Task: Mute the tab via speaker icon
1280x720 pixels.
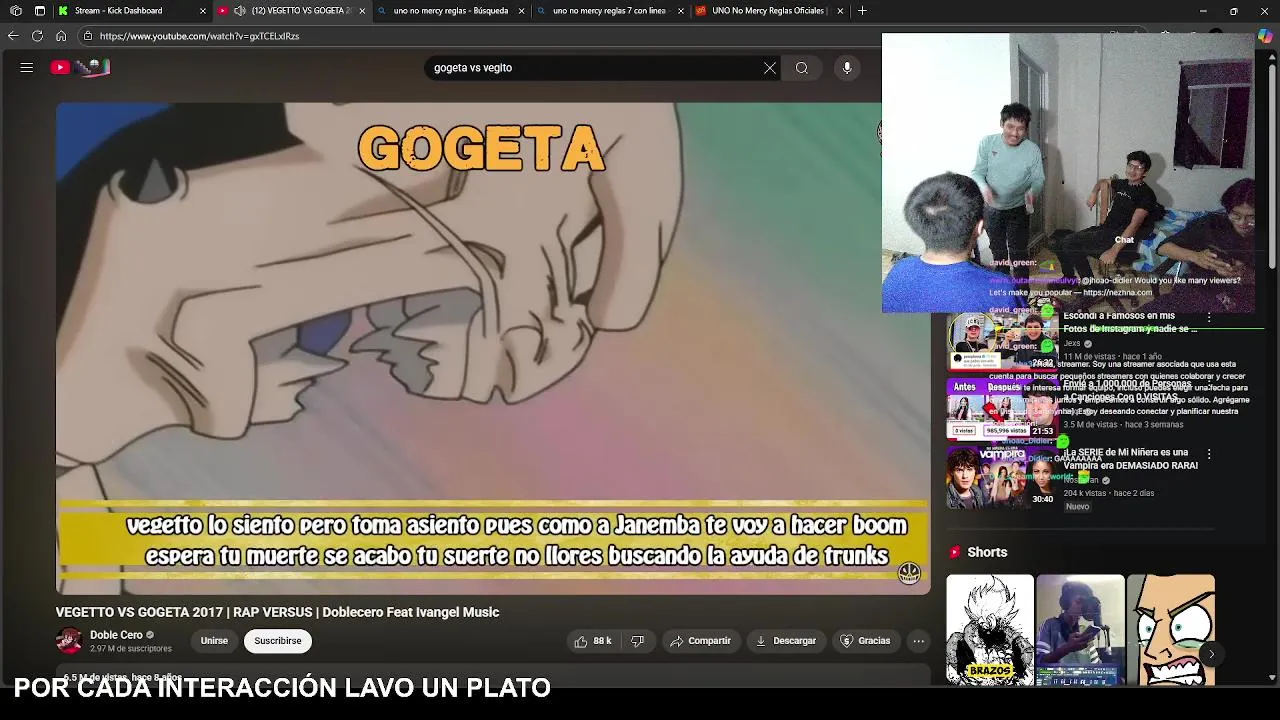Action: tap(240, 11)
